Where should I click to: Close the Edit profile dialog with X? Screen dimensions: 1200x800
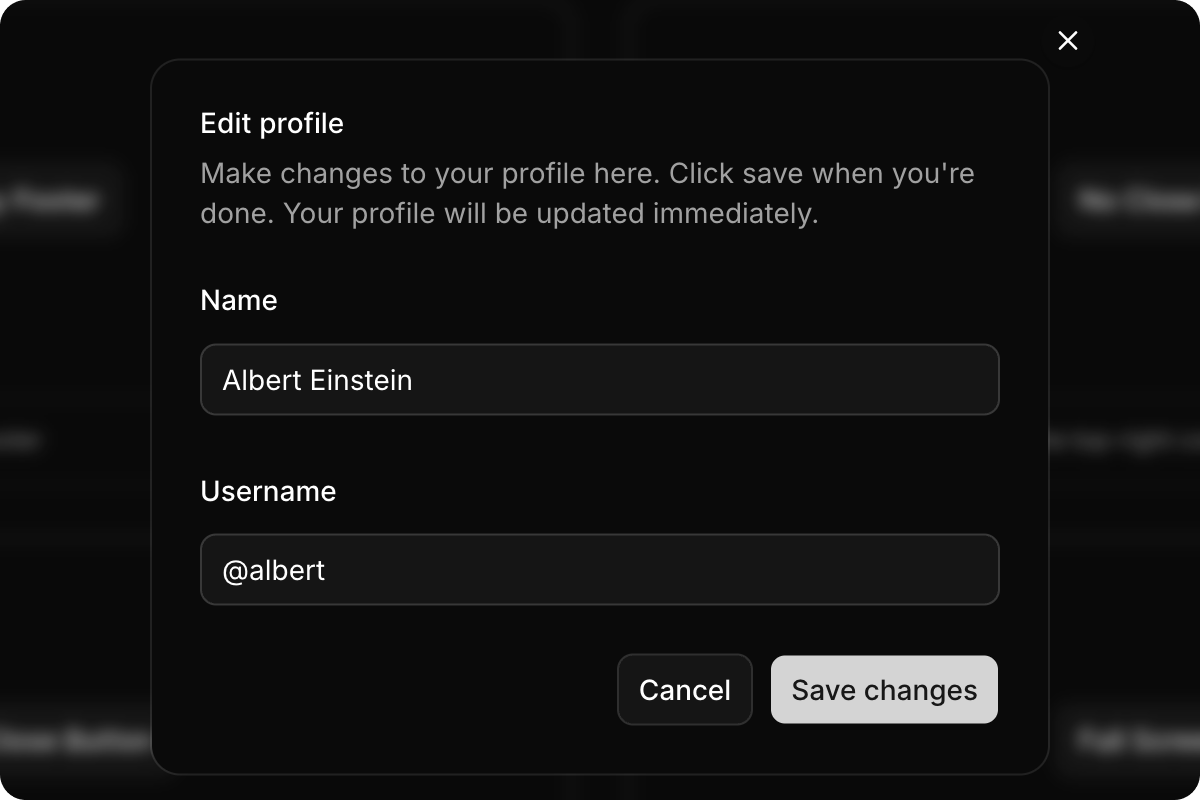[x=1068, y=41]
